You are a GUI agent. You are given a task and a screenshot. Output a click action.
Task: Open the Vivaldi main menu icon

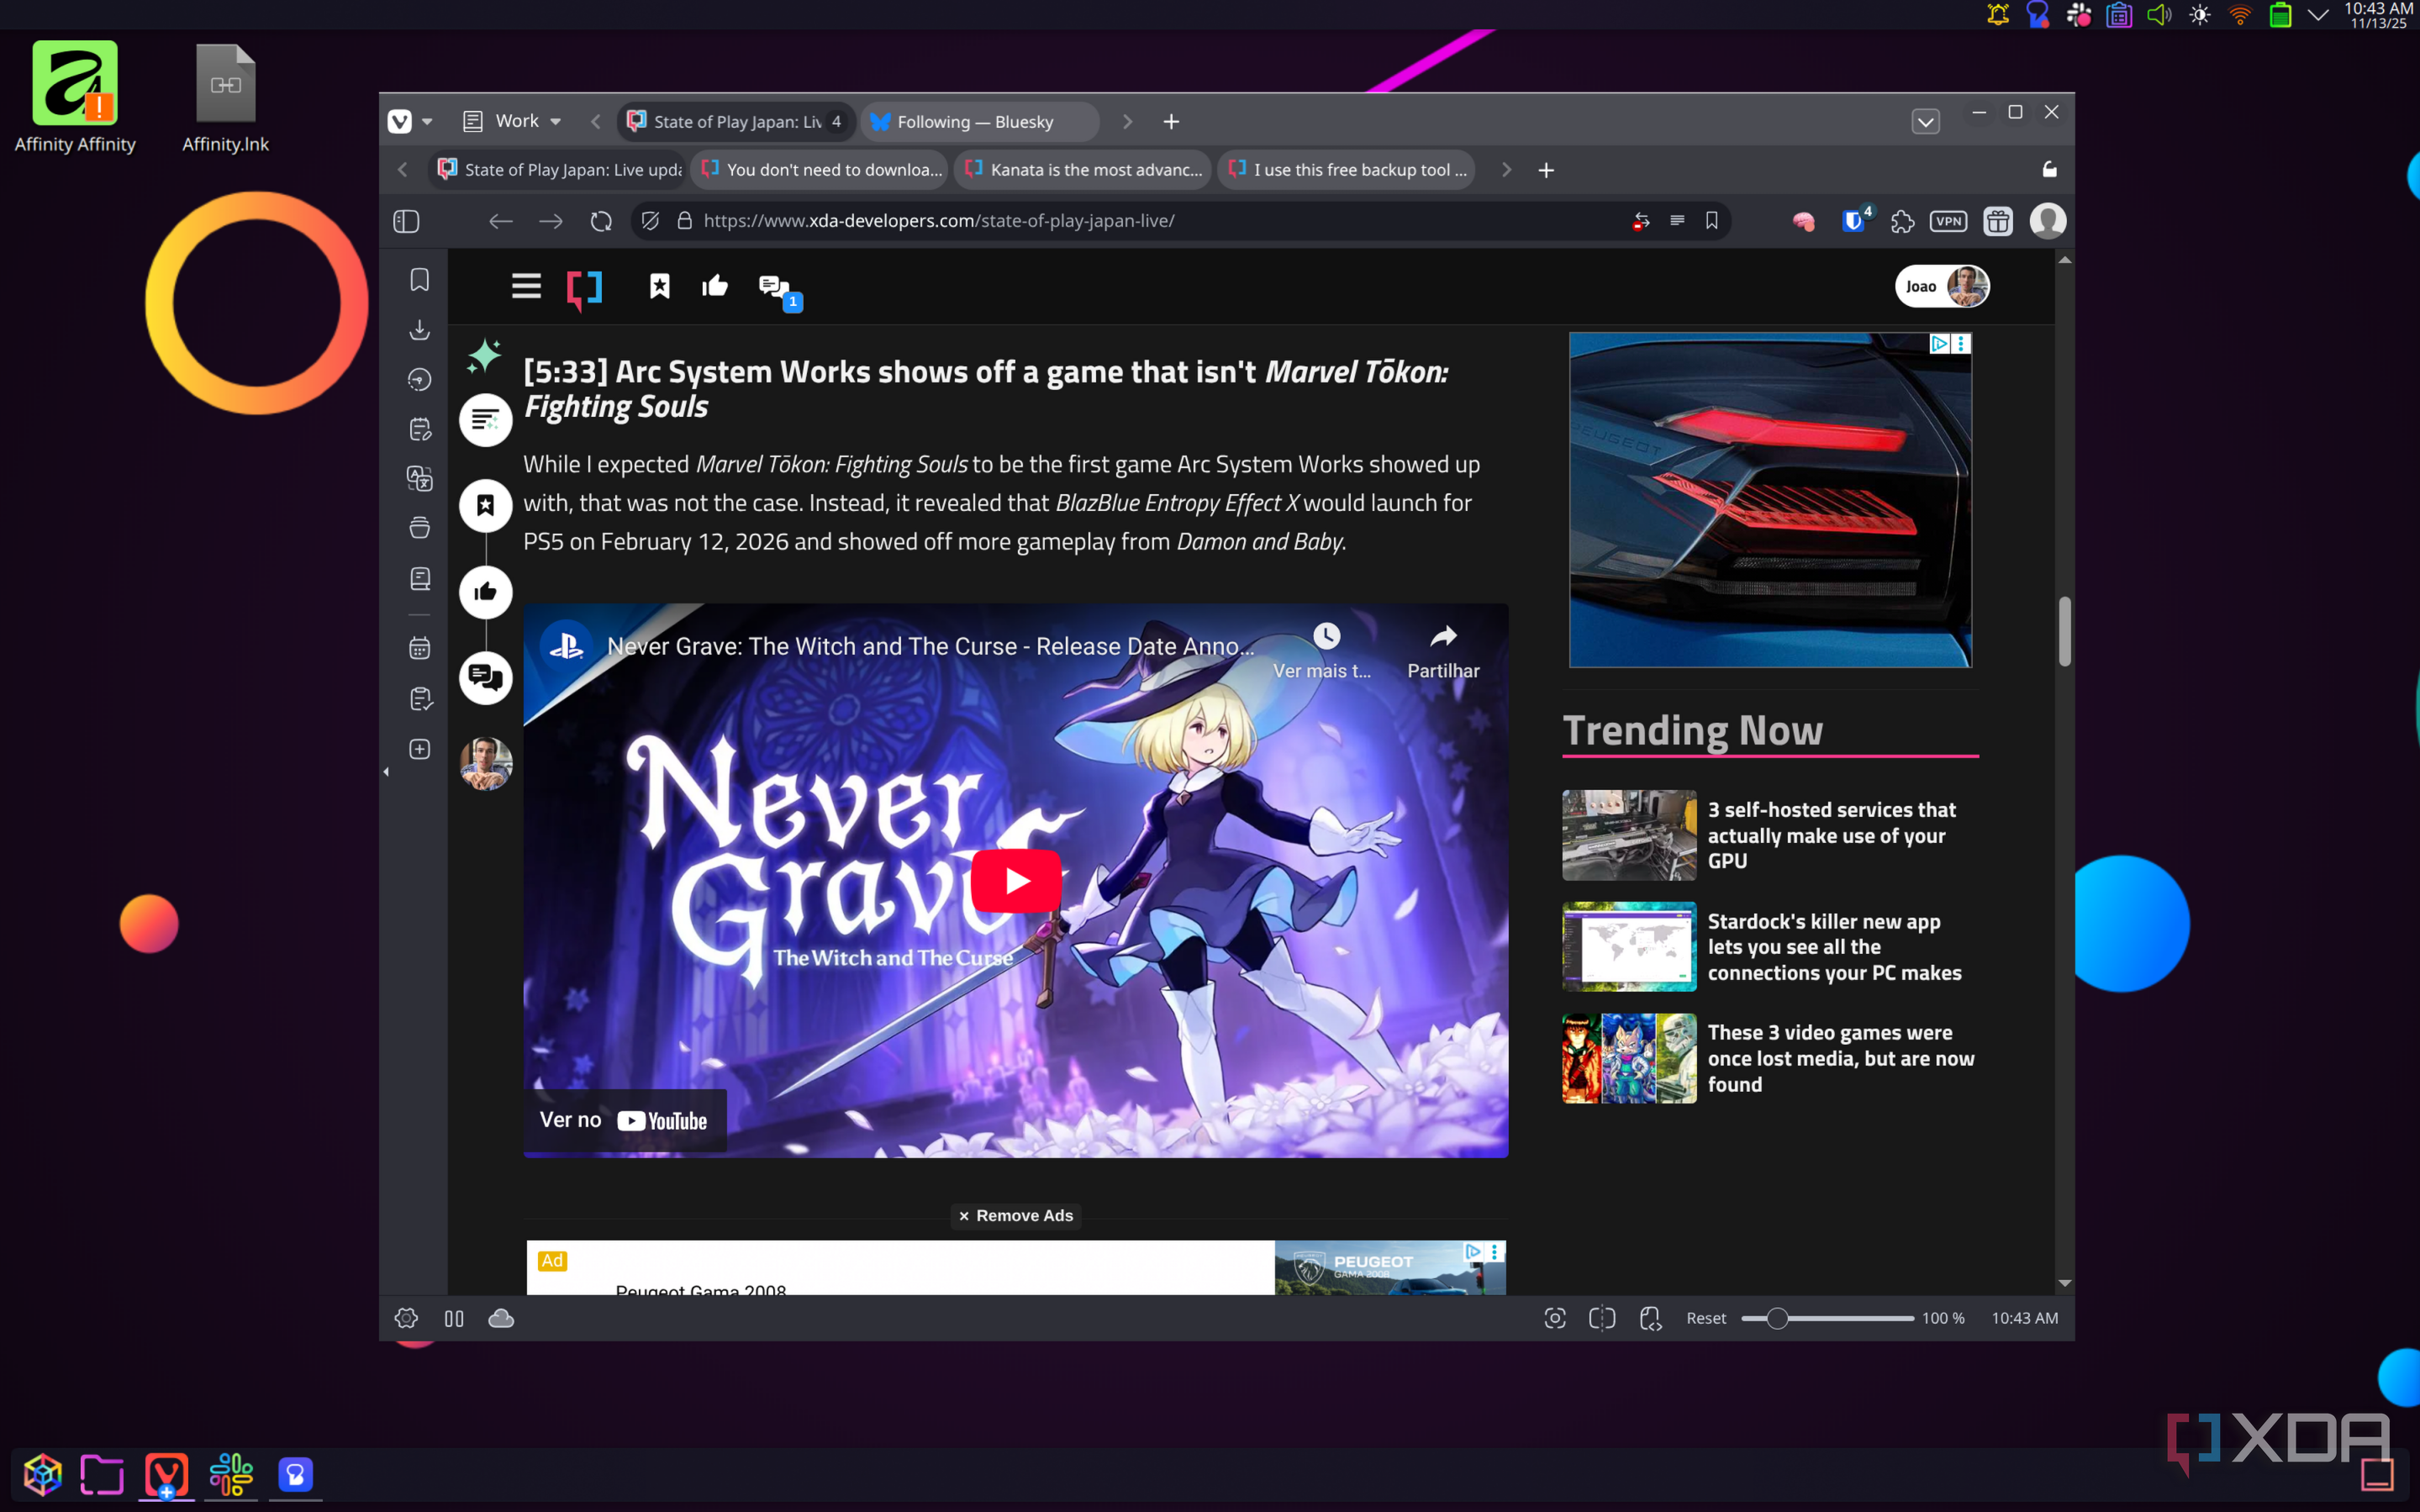pos(400,121)
